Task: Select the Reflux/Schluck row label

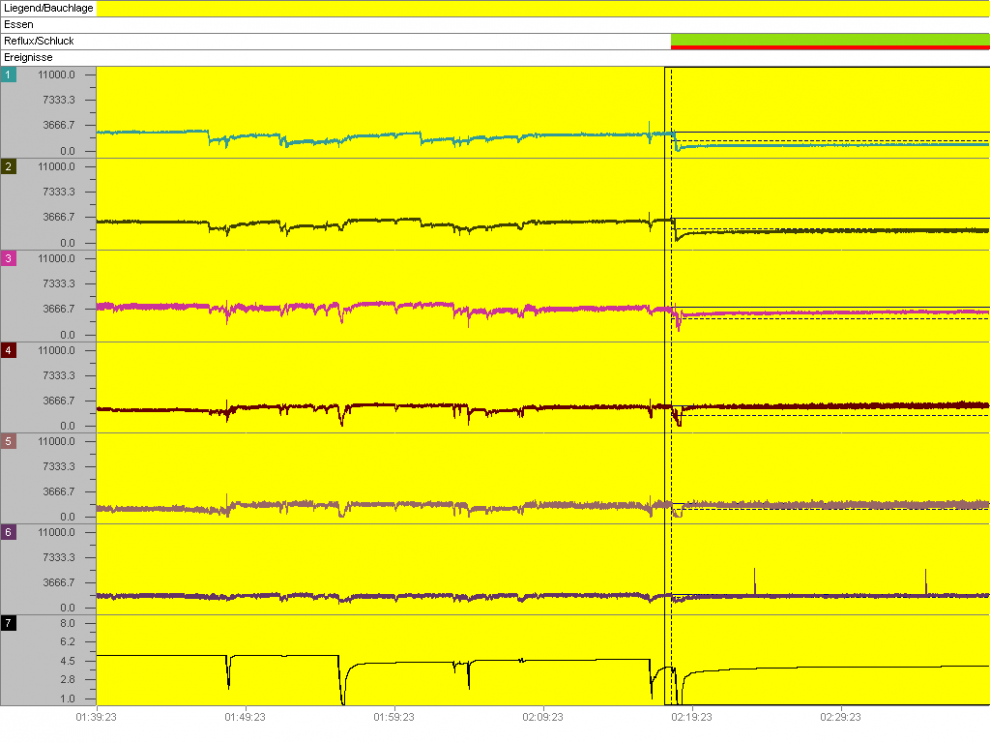Action: tap(39, 41)
